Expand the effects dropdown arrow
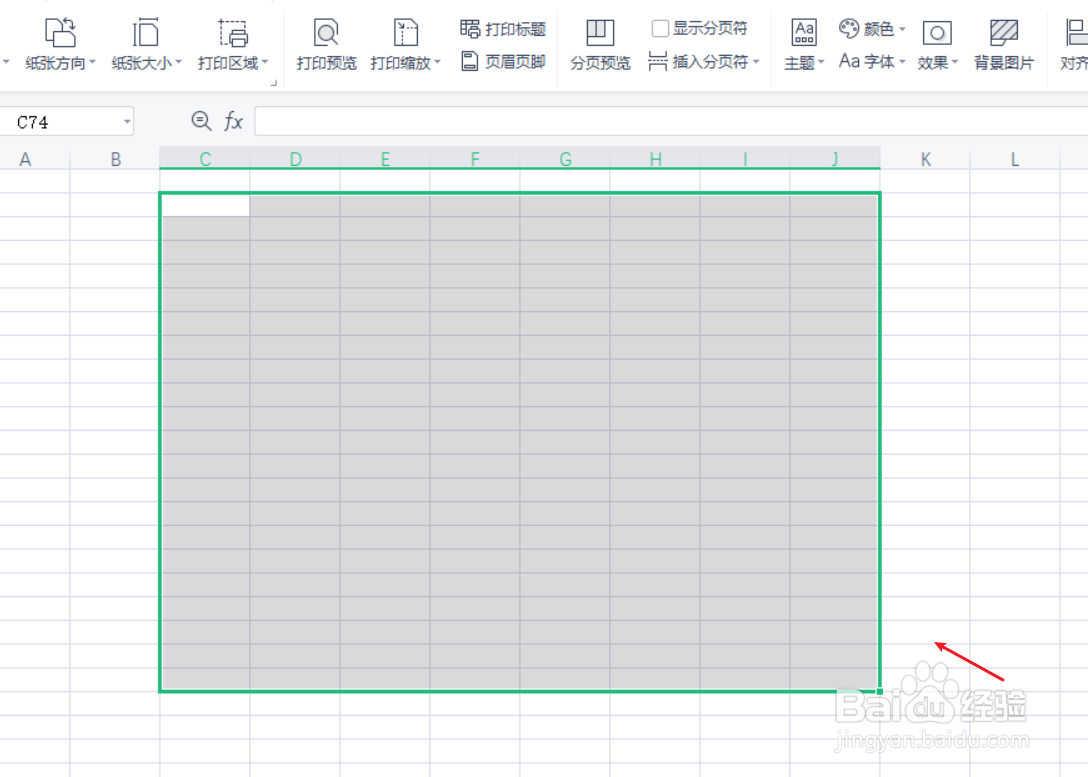Viewport: 1088px width, 777px height. coord(955,62)
